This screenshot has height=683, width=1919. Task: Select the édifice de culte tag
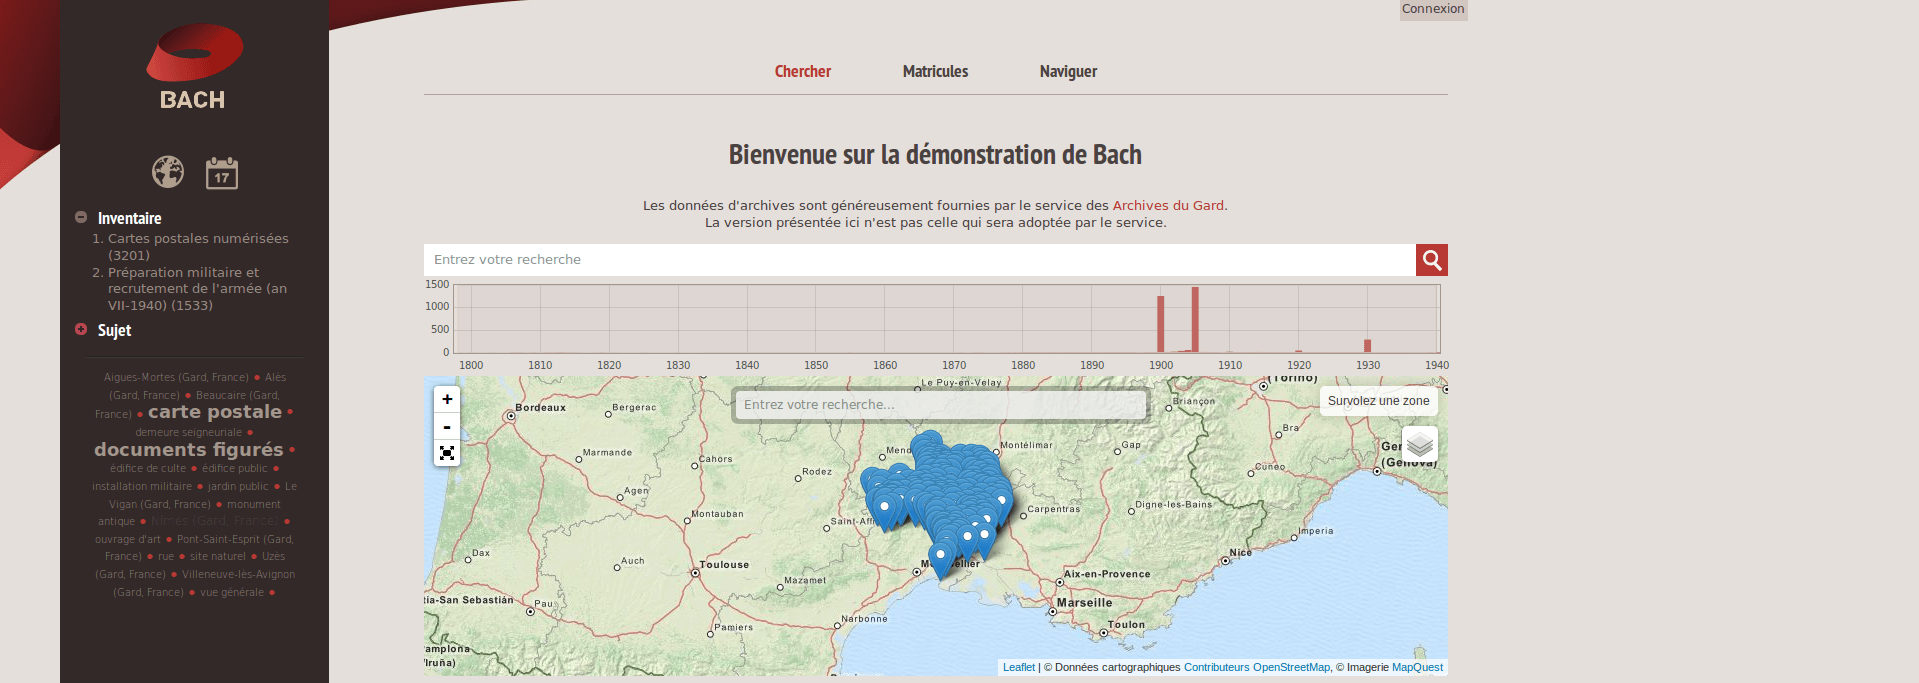(148, 469)
